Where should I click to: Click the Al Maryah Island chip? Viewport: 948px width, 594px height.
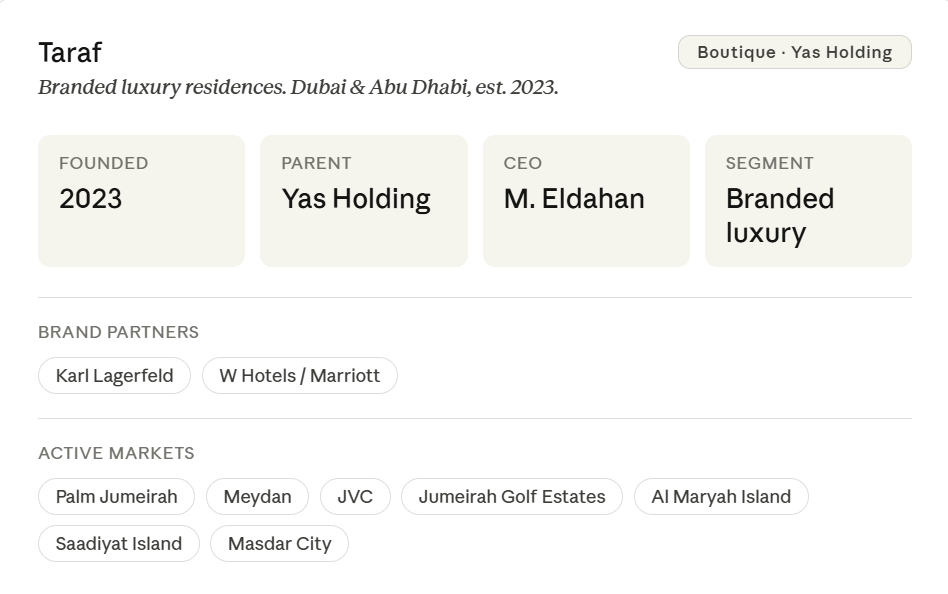721,497
